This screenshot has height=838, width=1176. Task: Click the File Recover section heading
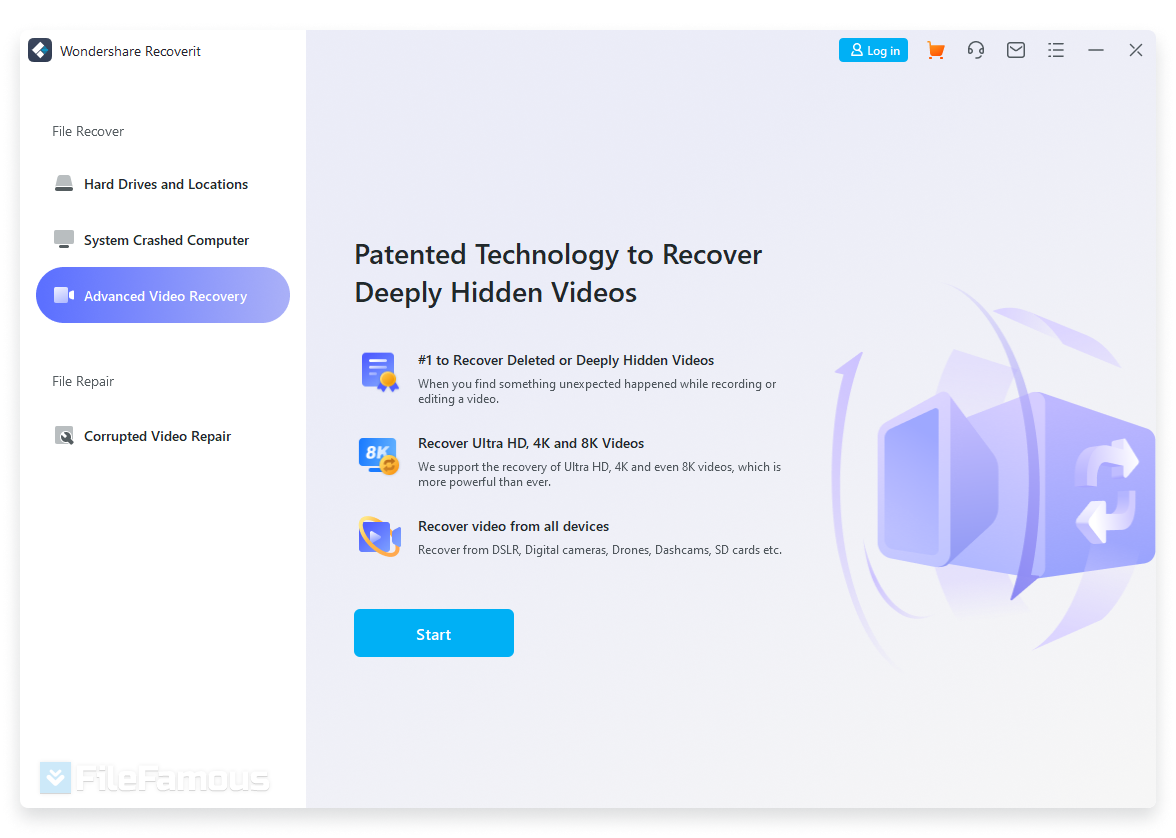[x=88, y=131]
